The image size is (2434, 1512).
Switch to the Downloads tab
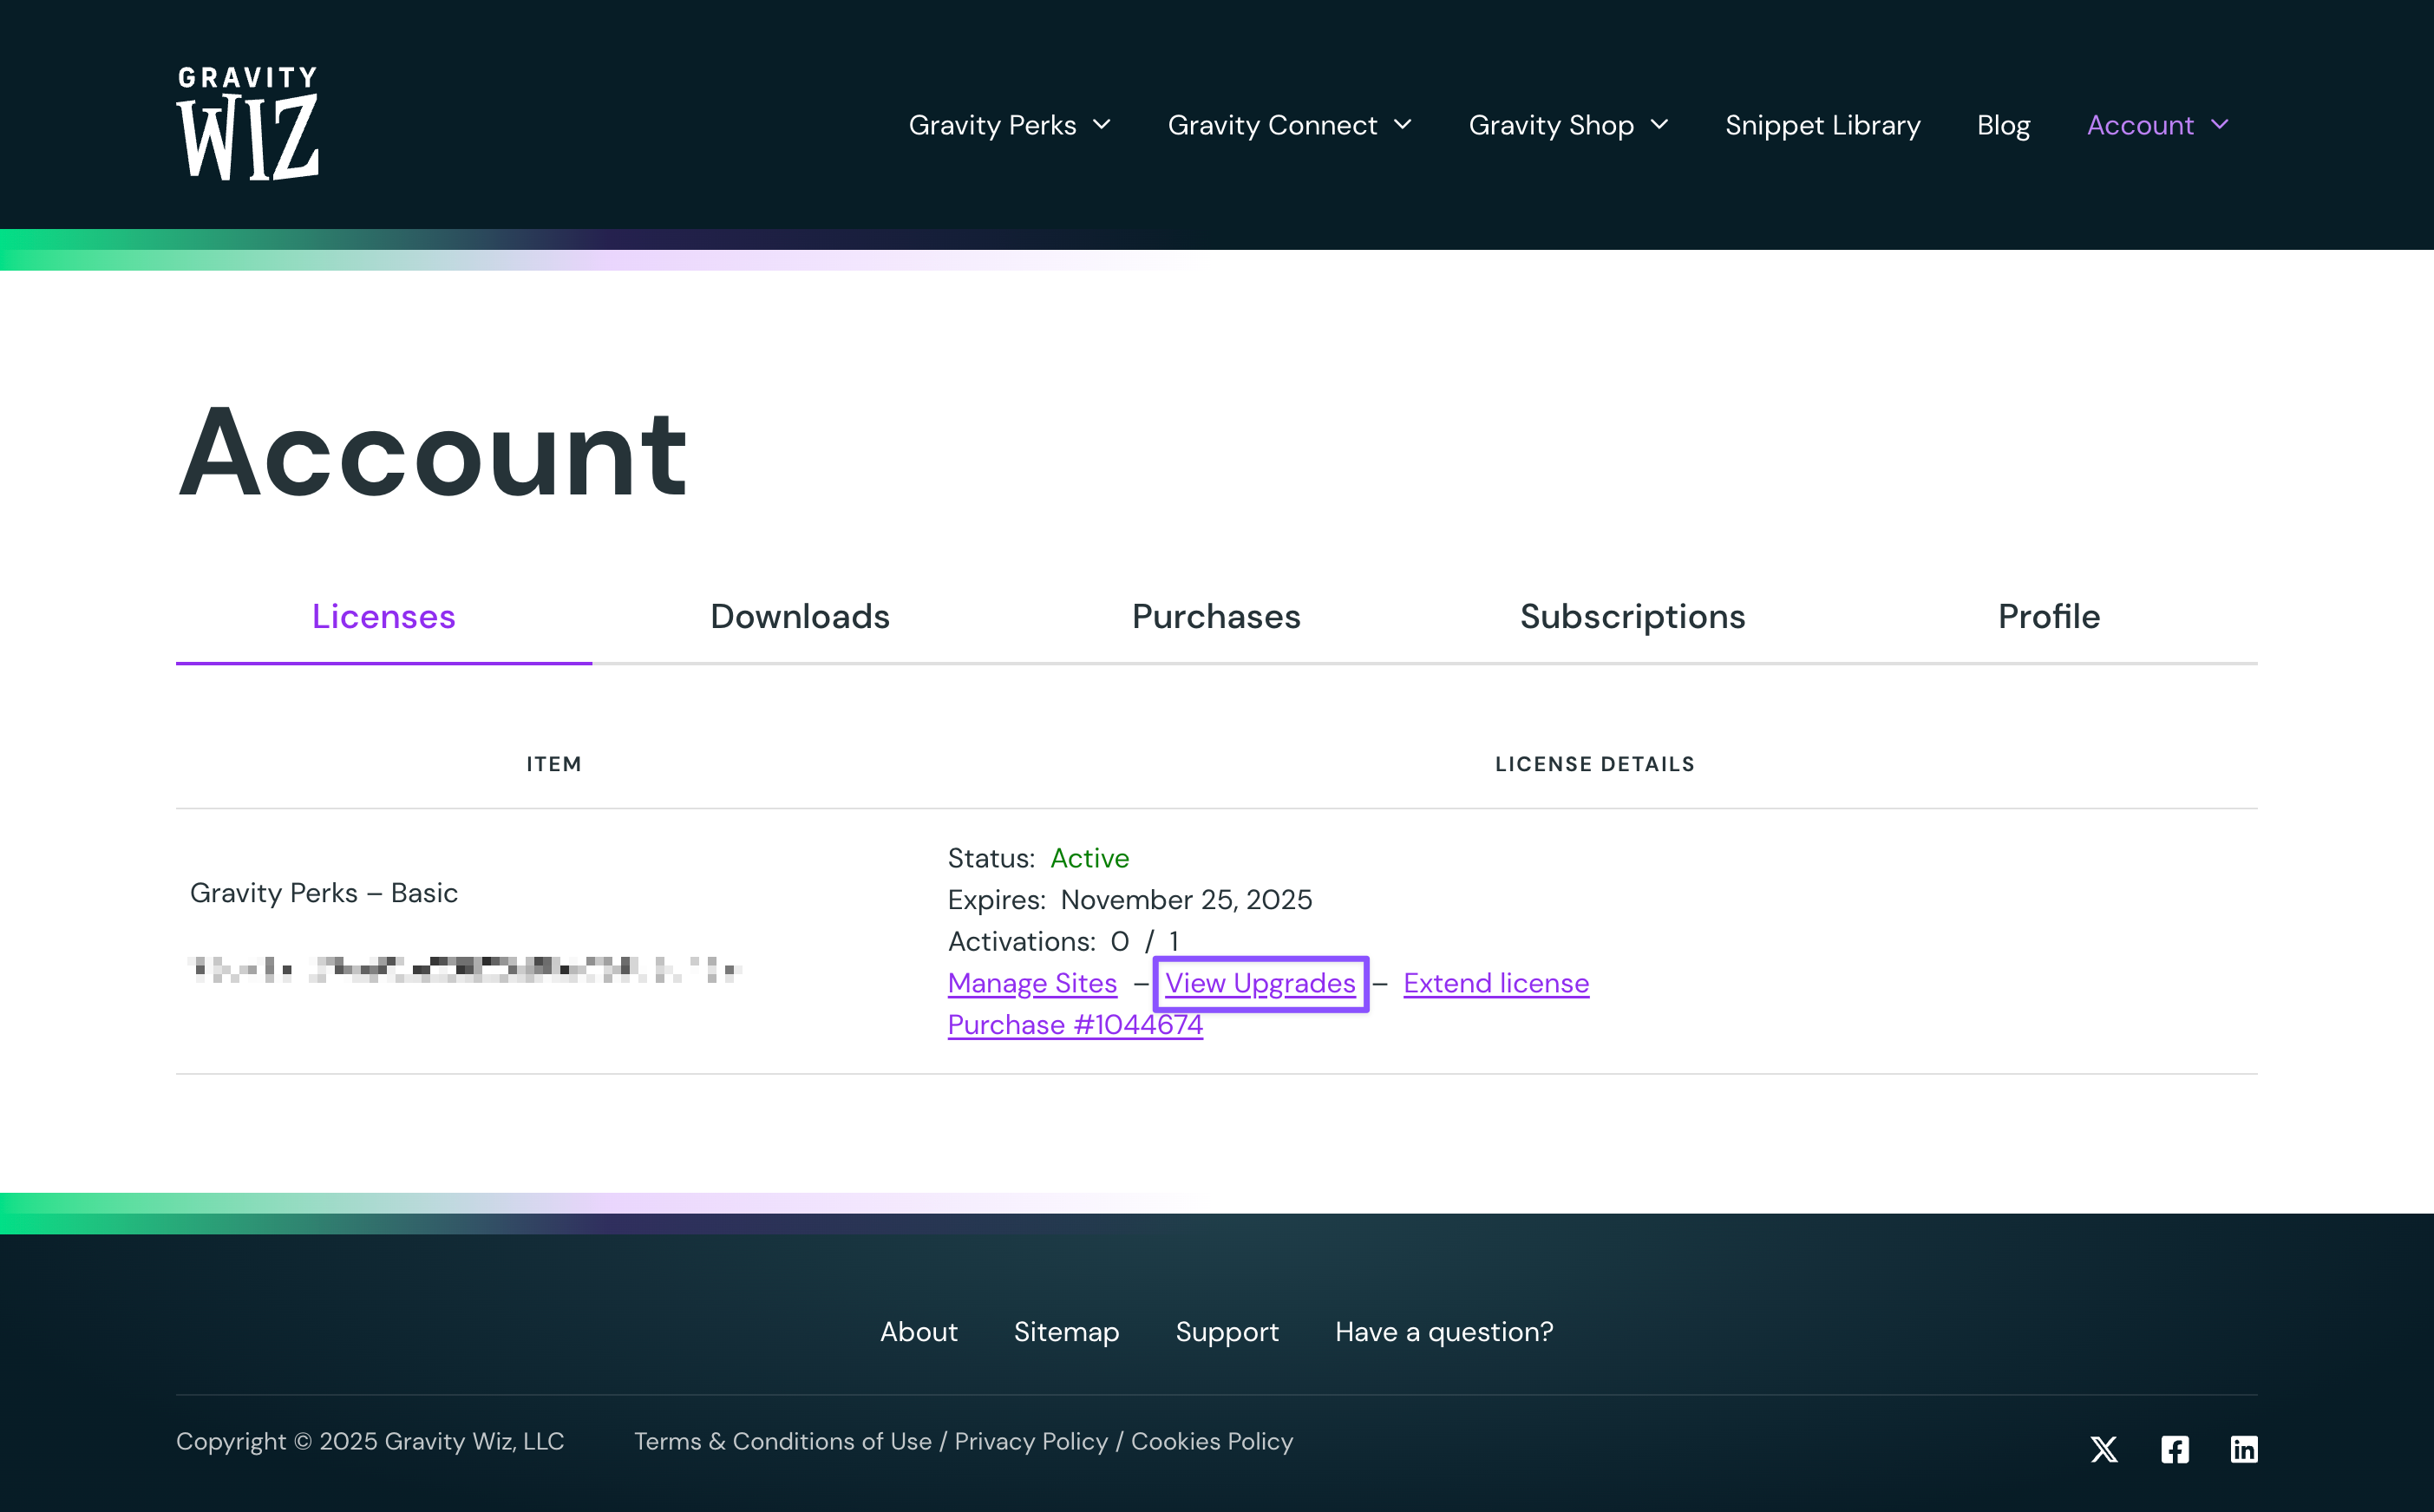pyautogui.click(x=800, y=616)
